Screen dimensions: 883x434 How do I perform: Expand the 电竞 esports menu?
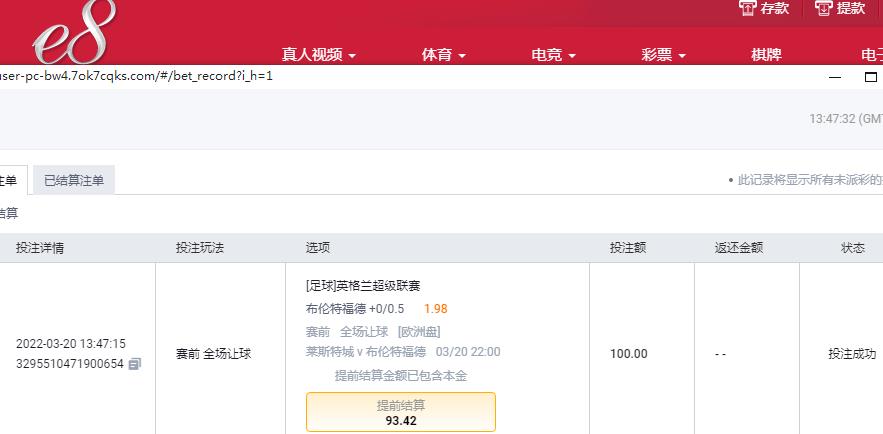tap(553, 55)
